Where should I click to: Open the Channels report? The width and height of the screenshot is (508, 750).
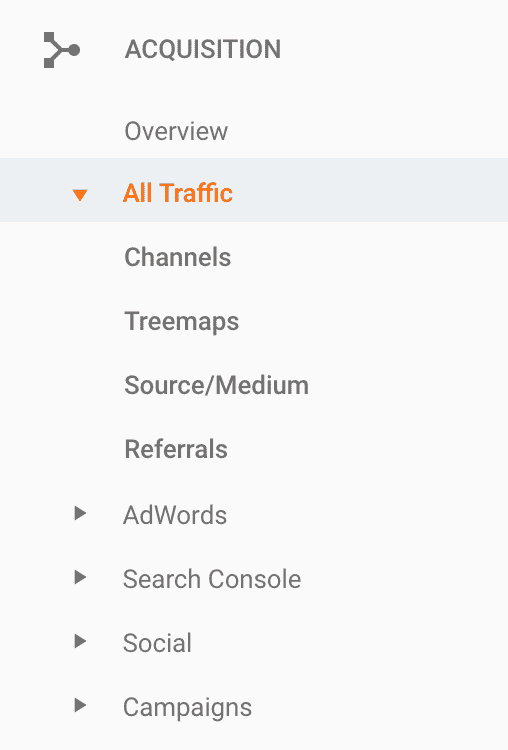point(178,257)
